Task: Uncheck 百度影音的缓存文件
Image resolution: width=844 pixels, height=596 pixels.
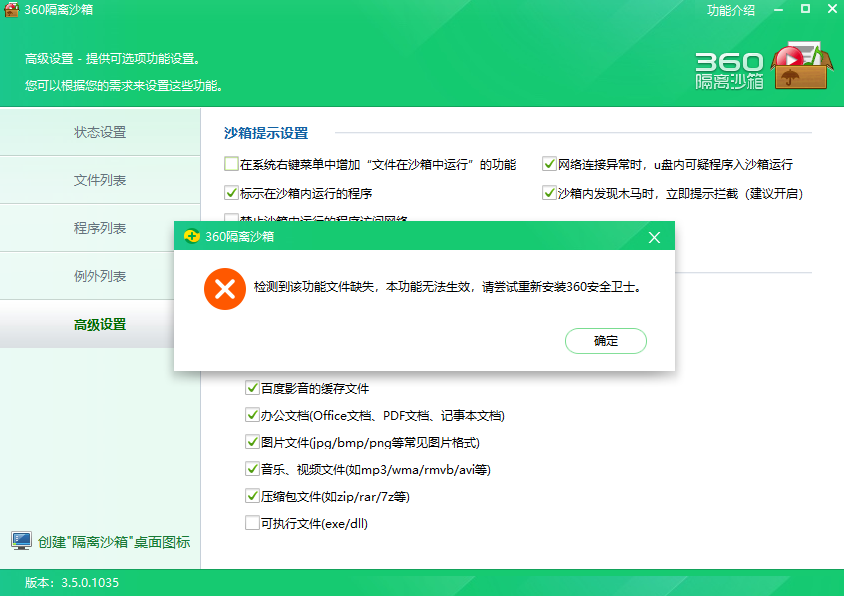Action: tap(252, 388)
